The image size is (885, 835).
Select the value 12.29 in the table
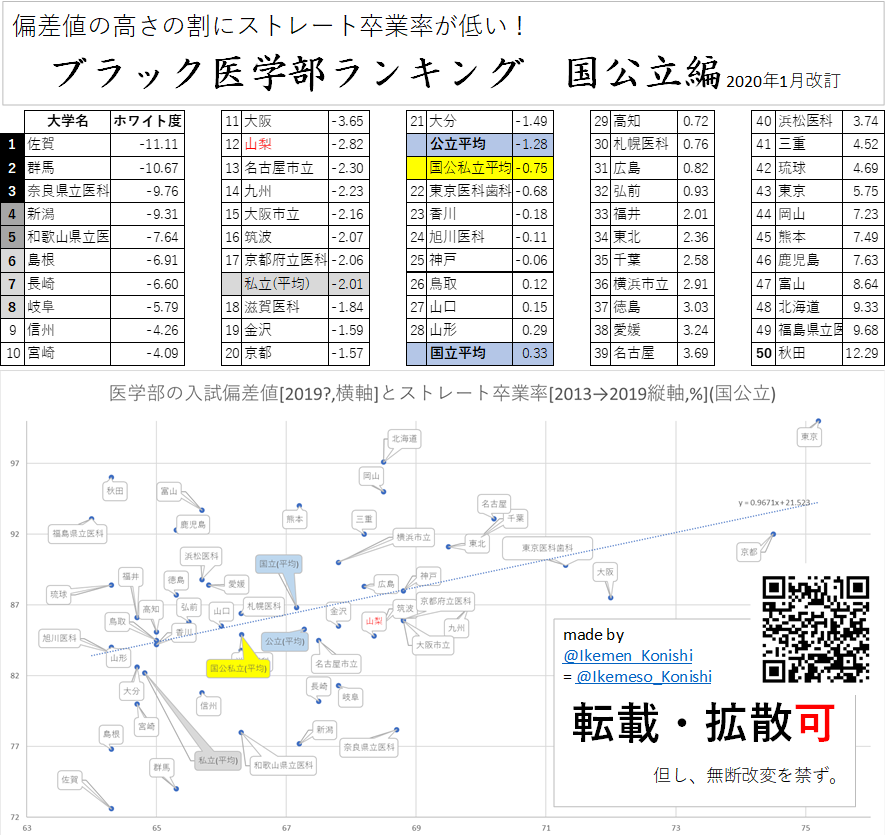click(862, 353)
